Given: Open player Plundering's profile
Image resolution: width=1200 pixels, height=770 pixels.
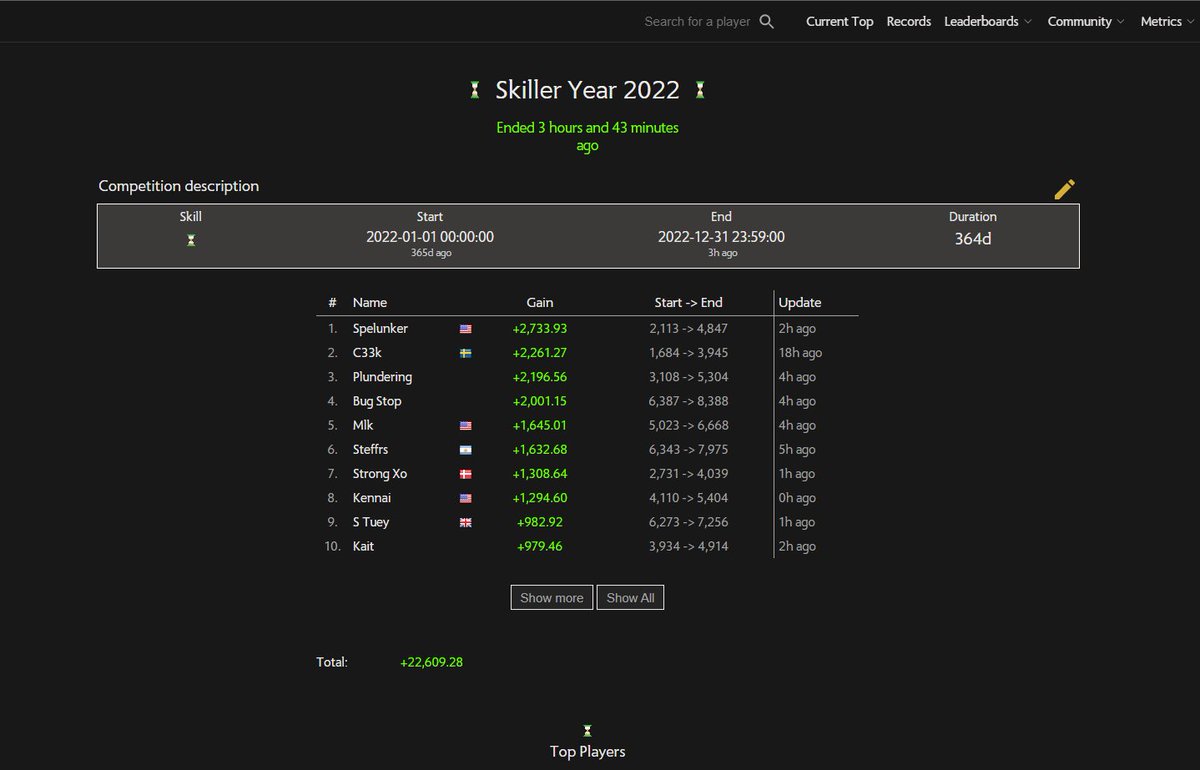Looking at the screenshot, I should click(382, 377).
